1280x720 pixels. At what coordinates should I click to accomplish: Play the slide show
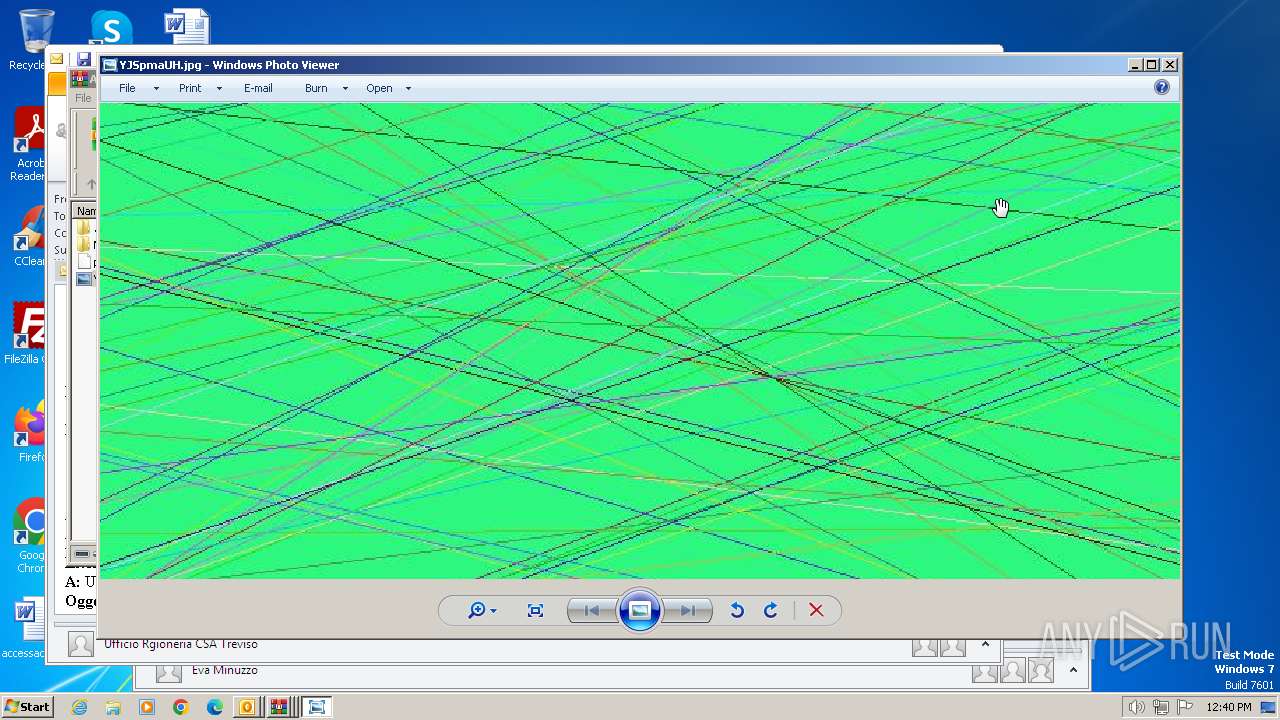coord(640,611)
